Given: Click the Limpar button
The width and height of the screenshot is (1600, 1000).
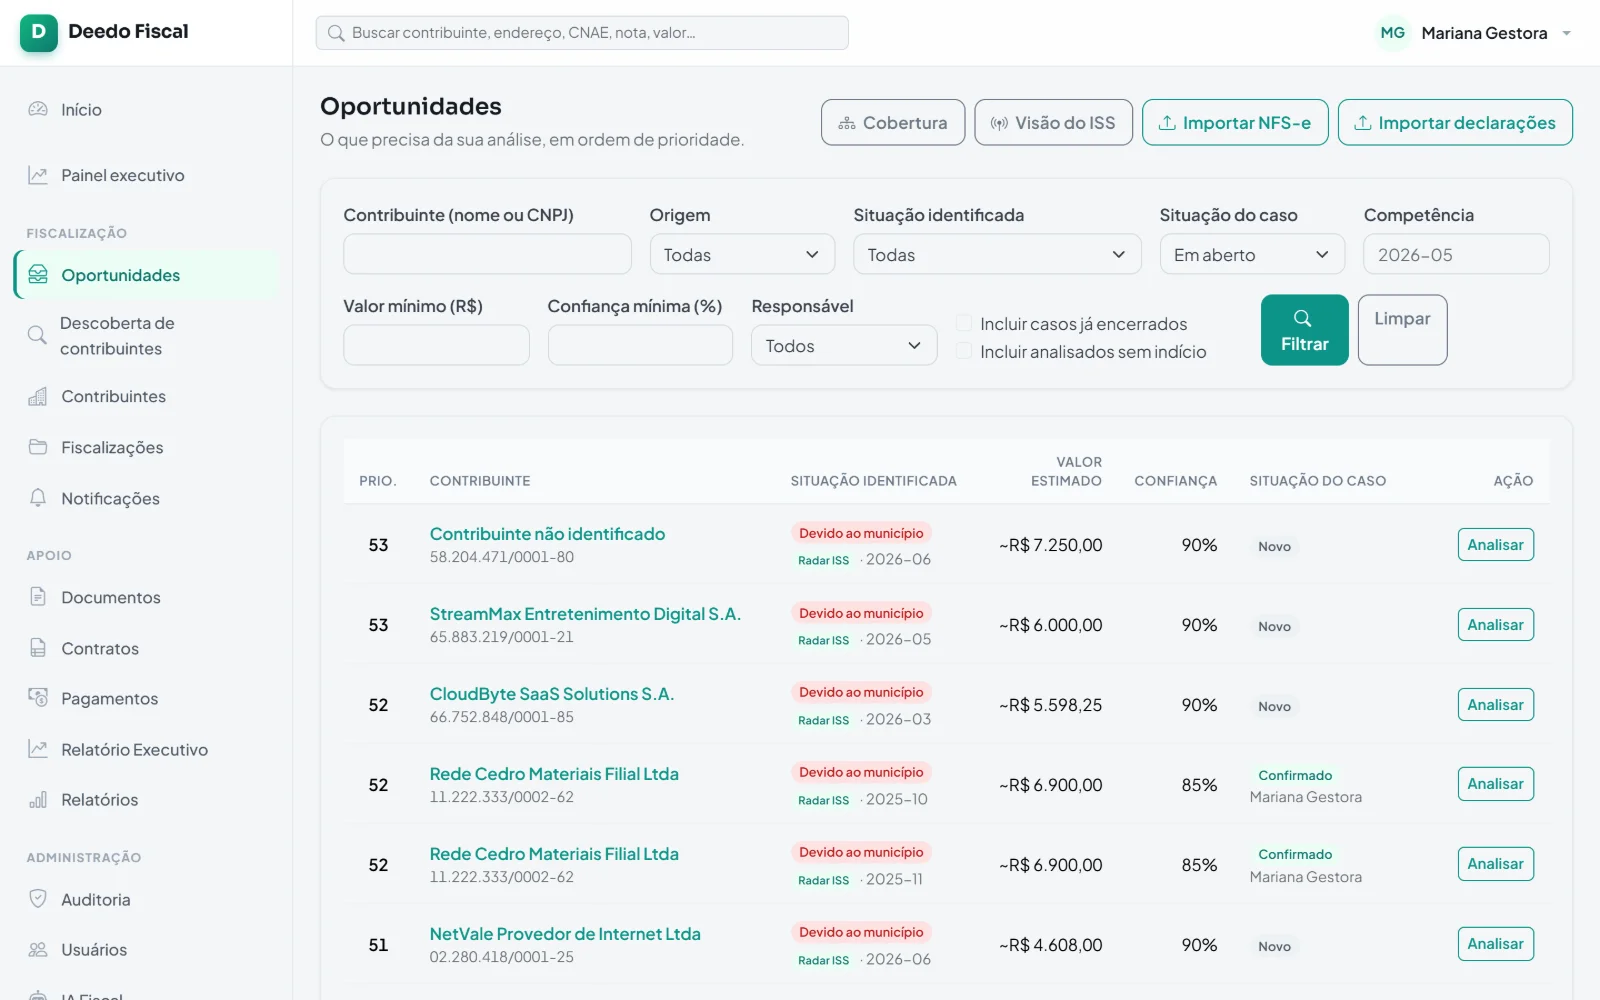Looking at the screenshot, I should [x=1402, y=330].
